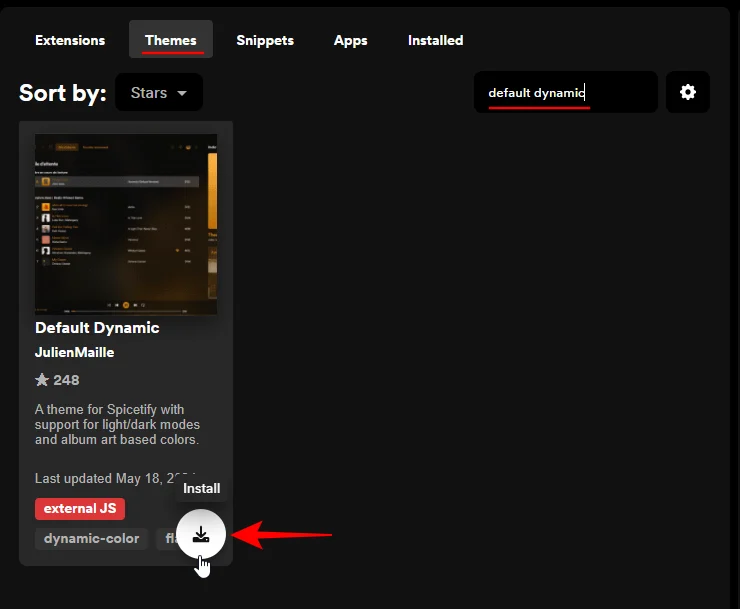The width and height of the screenshot is (740, 609).
Task: Go to the Apps tab
Action: pyautogui.click(x=350, y=40)
